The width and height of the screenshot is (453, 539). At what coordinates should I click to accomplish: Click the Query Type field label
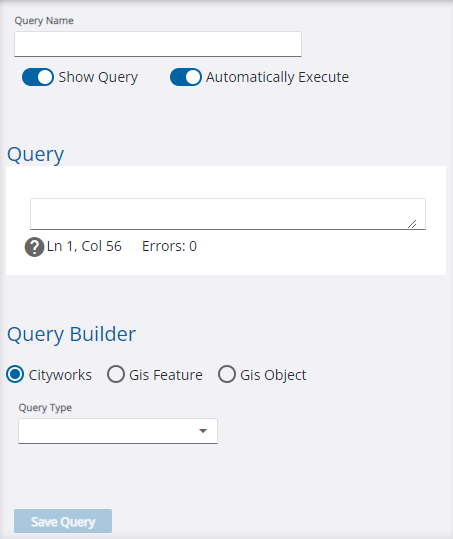(x=45, y=408)
